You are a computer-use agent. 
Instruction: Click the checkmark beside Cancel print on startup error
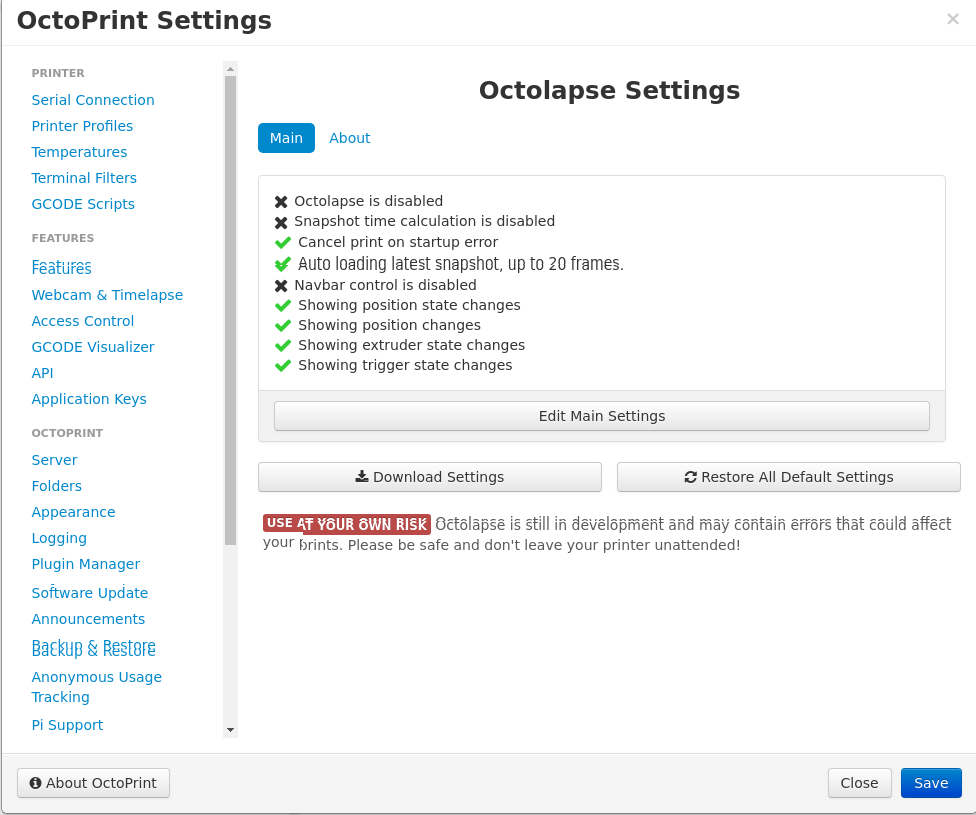pos(282,242)
